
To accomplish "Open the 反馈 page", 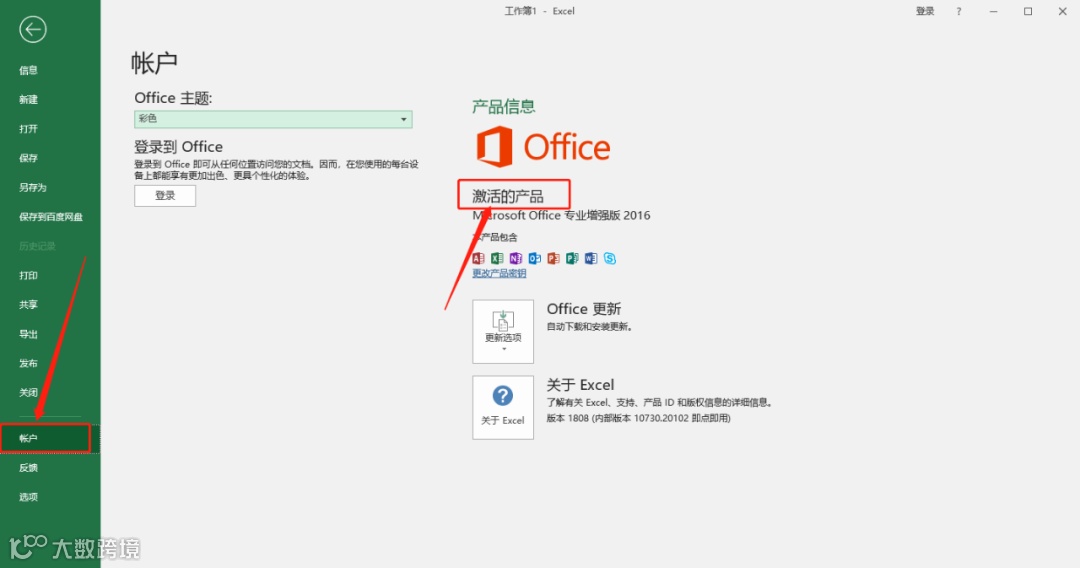I will [x=28, y=468].
